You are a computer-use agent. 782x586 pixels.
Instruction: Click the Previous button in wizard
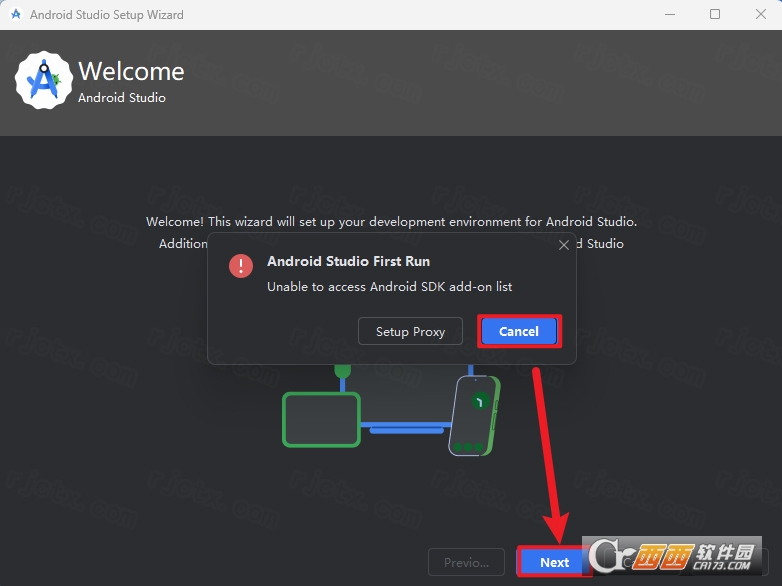pyautogui.click(x=466, y=563)
